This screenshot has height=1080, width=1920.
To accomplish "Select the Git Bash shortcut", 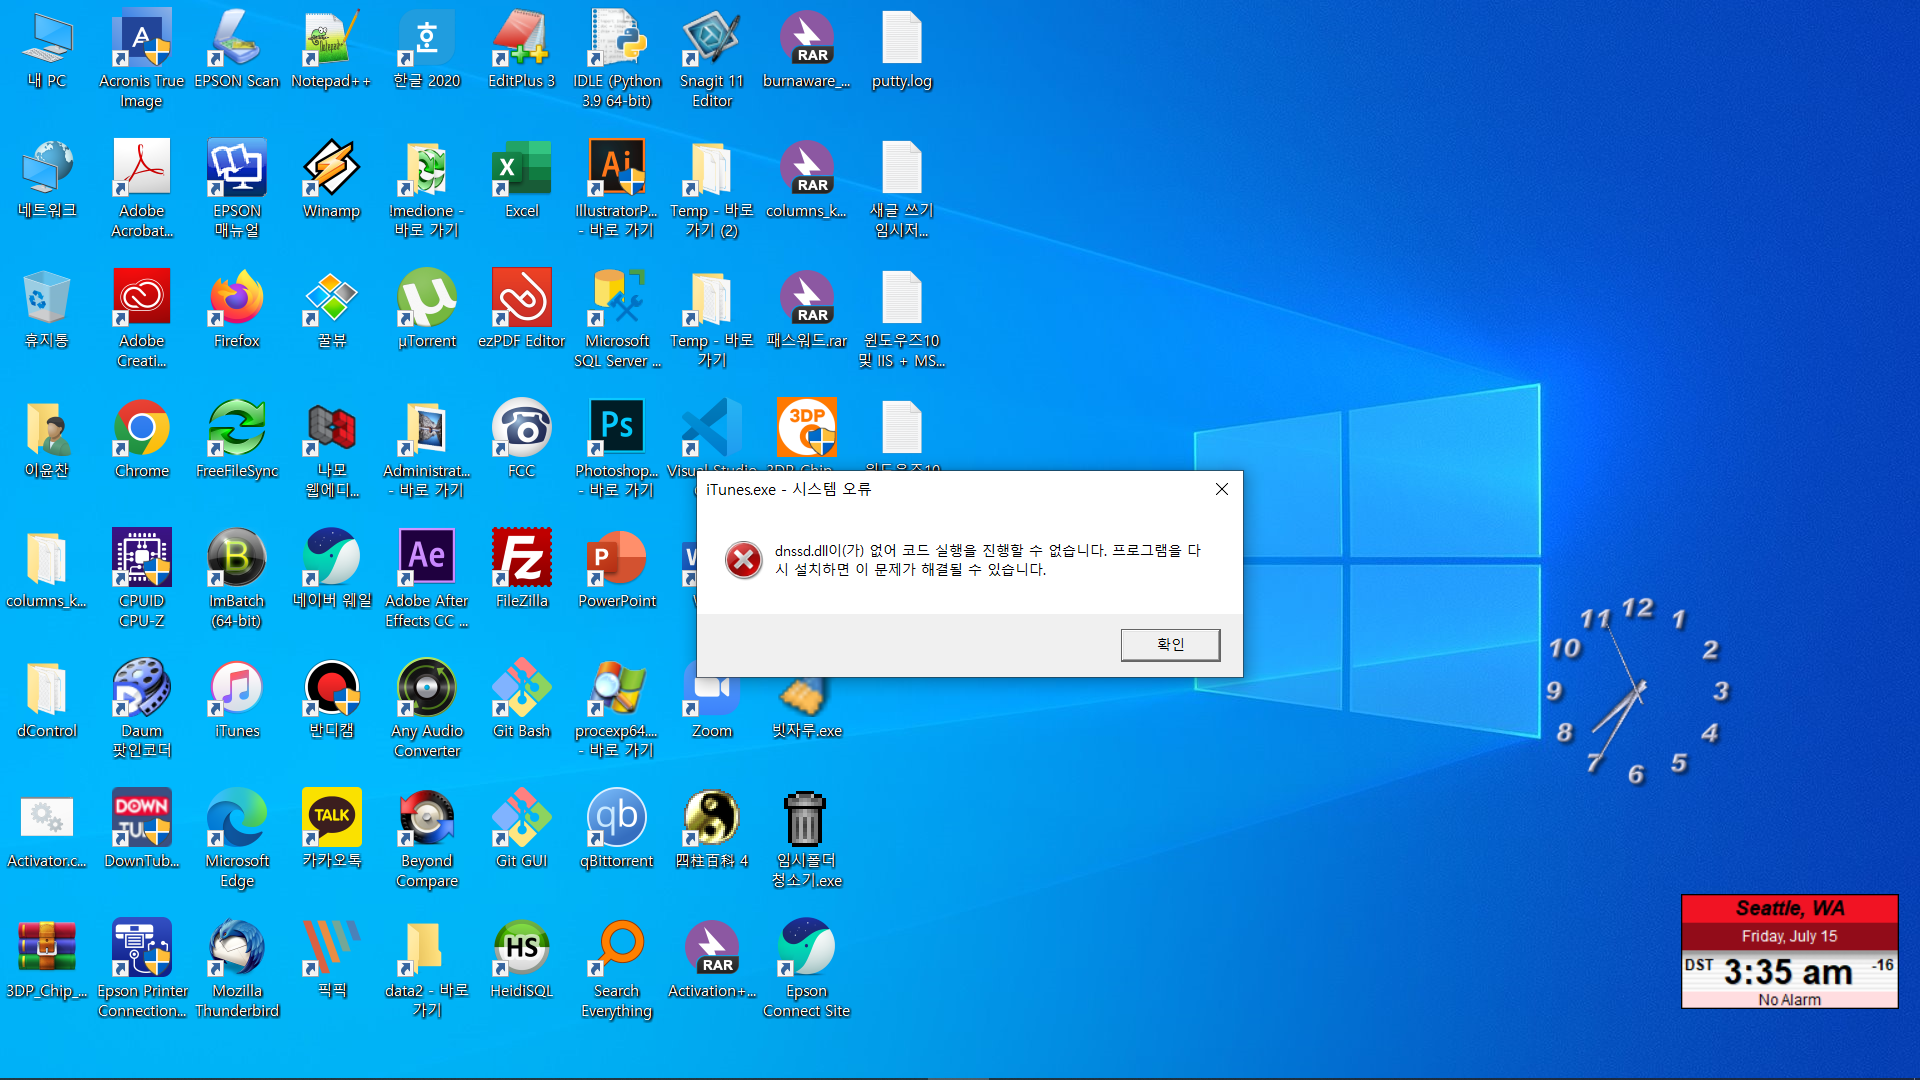I will click(521, 701).
